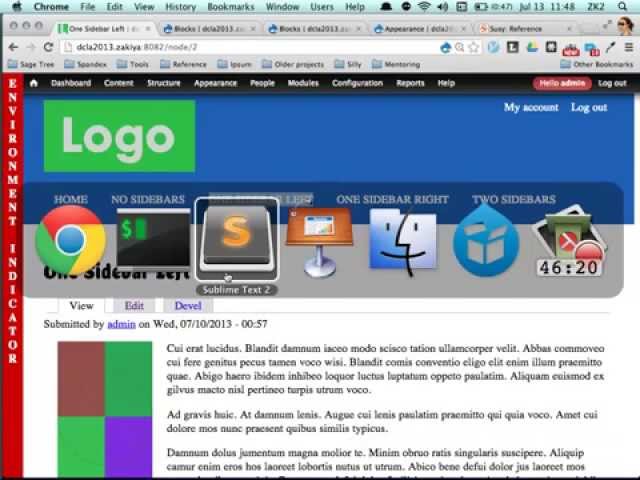Screen dimensions: 640x480
Task: Open Content in admin toolbar
Action: click(119, 83)
